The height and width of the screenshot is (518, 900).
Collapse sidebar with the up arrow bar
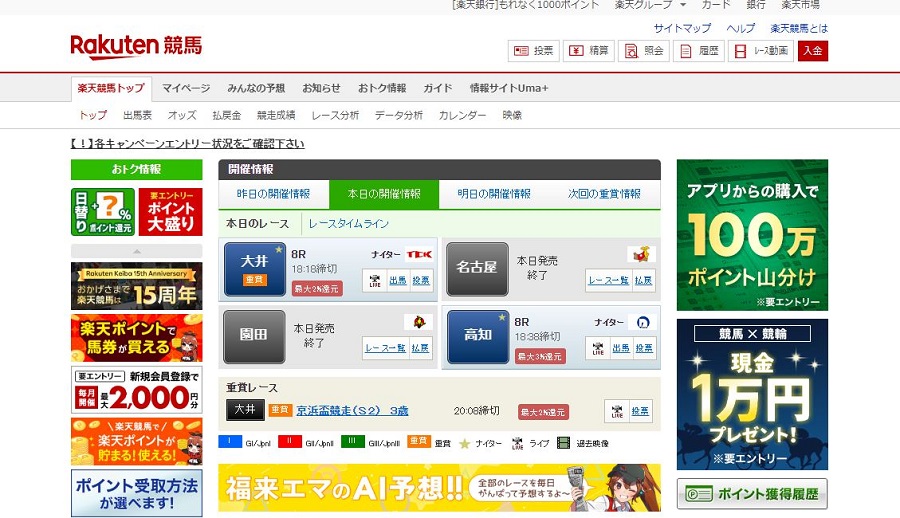tap(137, 251)
